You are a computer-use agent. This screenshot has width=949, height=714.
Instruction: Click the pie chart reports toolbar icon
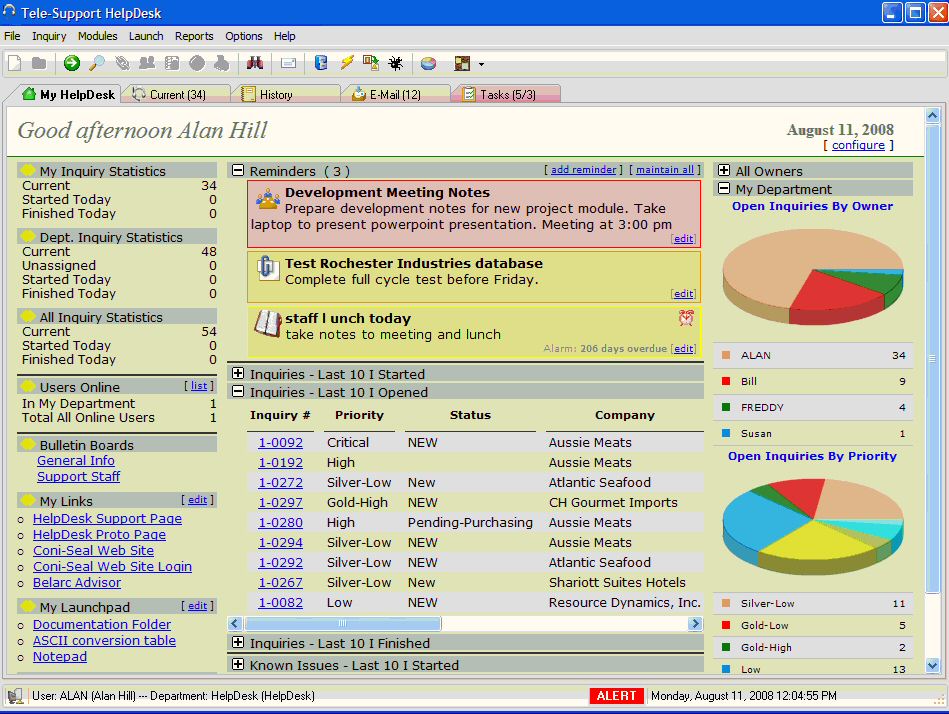coord(429,63)
